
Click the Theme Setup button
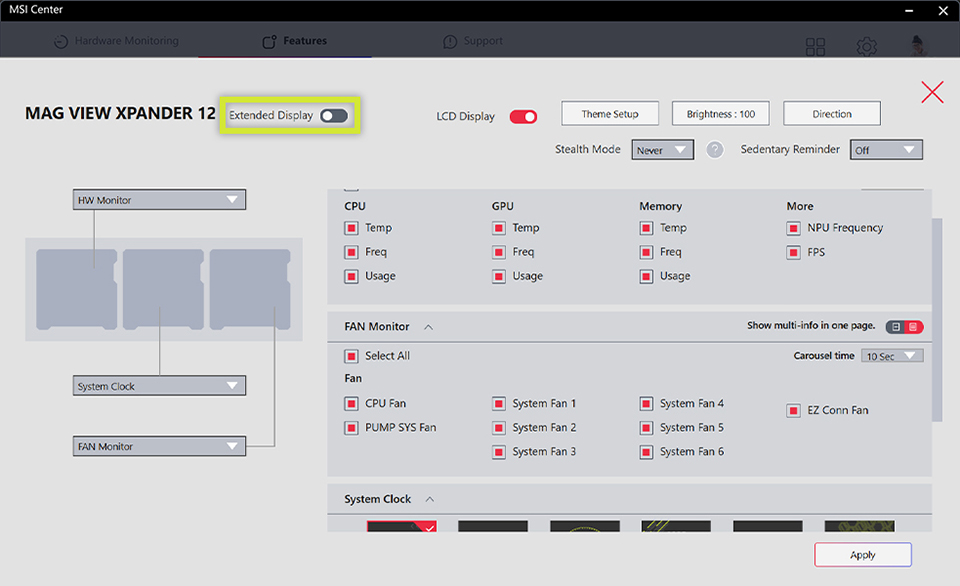[x=610, y=114]
